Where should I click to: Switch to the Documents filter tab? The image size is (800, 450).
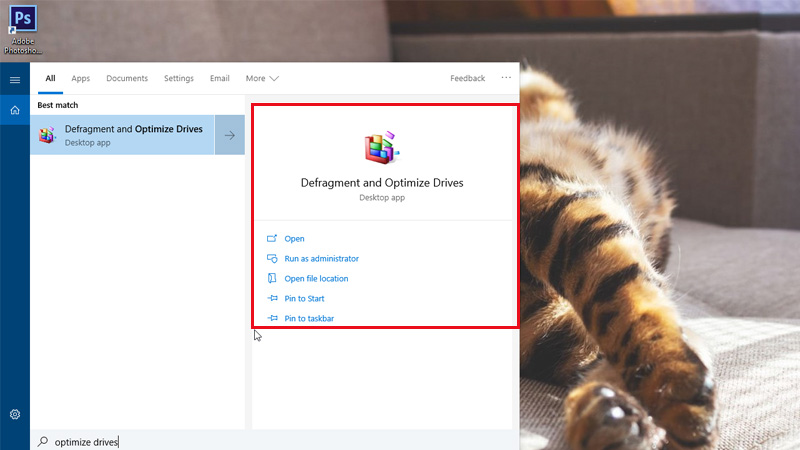click(x=127, y=78)
